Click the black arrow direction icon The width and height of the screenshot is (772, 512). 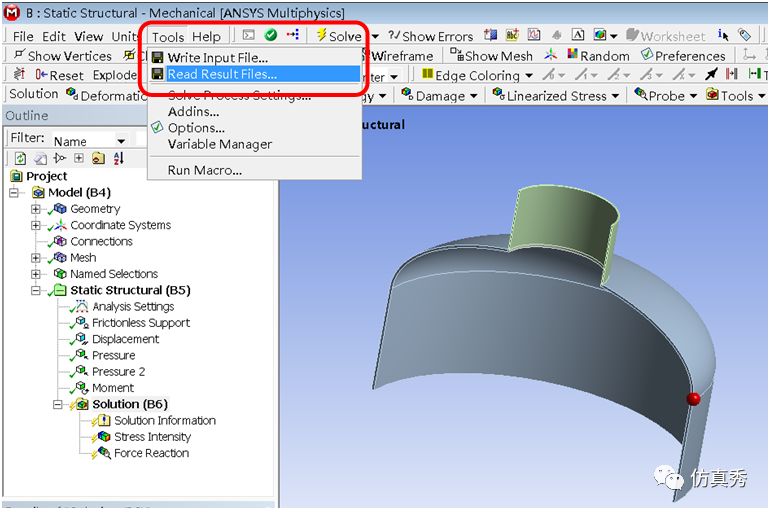pyautogui.click(x=711, y=74)
